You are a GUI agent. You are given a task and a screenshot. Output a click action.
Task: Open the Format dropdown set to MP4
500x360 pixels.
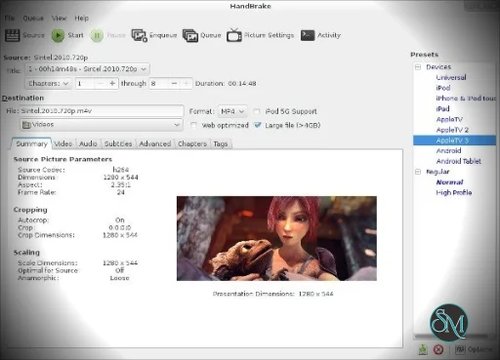tap(233, 111)
